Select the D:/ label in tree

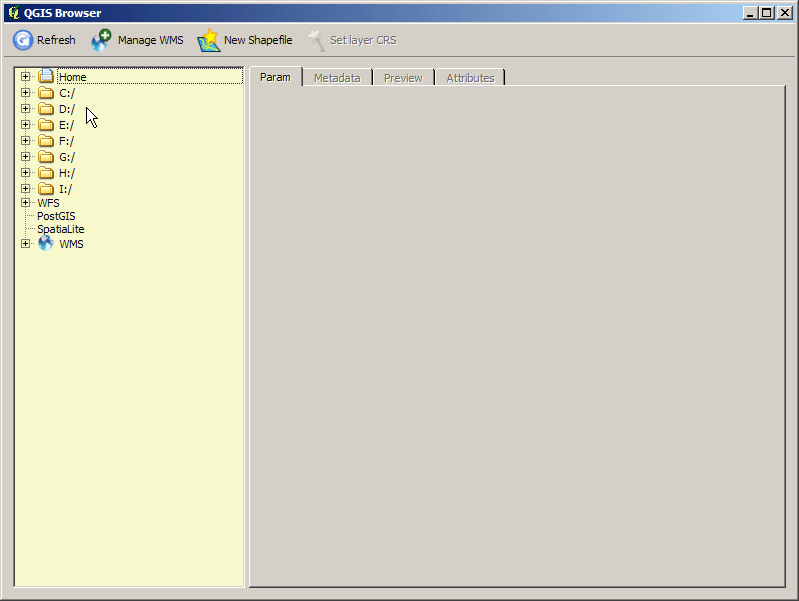click(67, 109)
